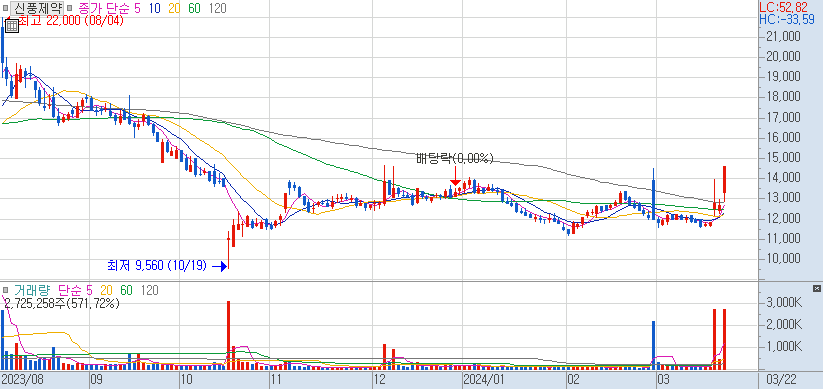Click the red arrow under 배당락 label
Image resolution: width=823 pixels, height=389 pixels.
pyautogui.click(x=456, y=175)
